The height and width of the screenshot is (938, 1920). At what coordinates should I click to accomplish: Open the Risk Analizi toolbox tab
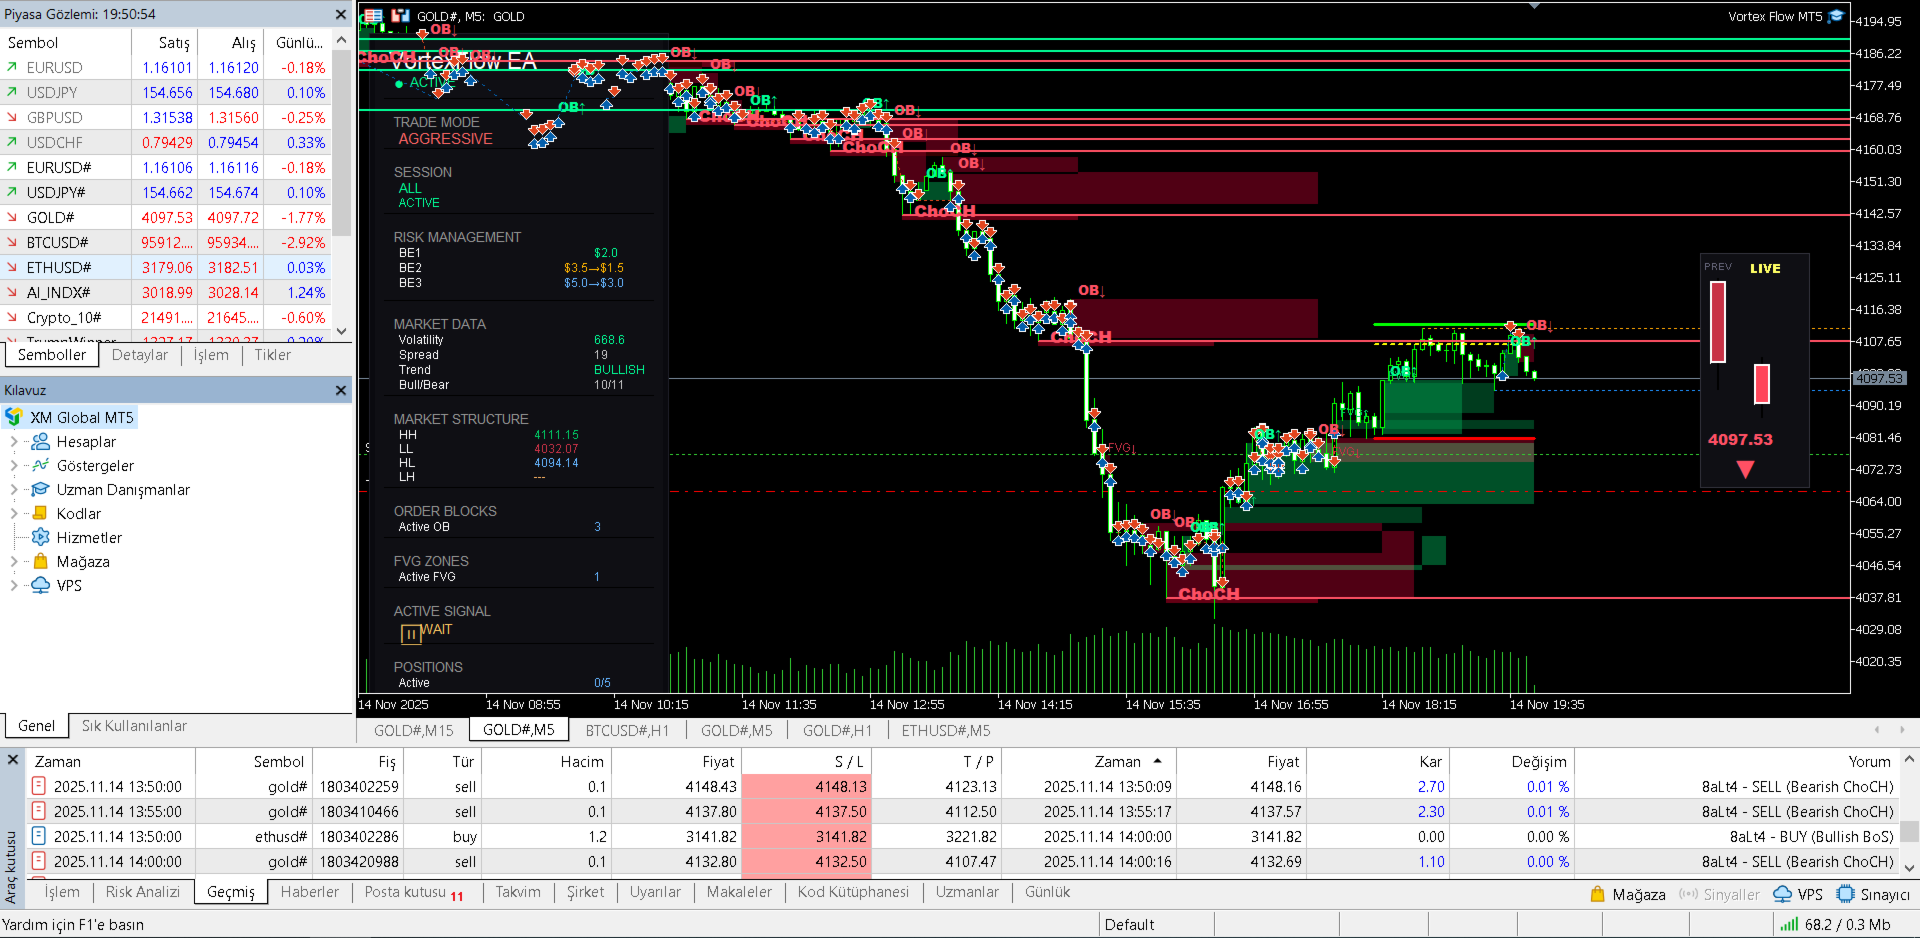[x=143, y=892]
